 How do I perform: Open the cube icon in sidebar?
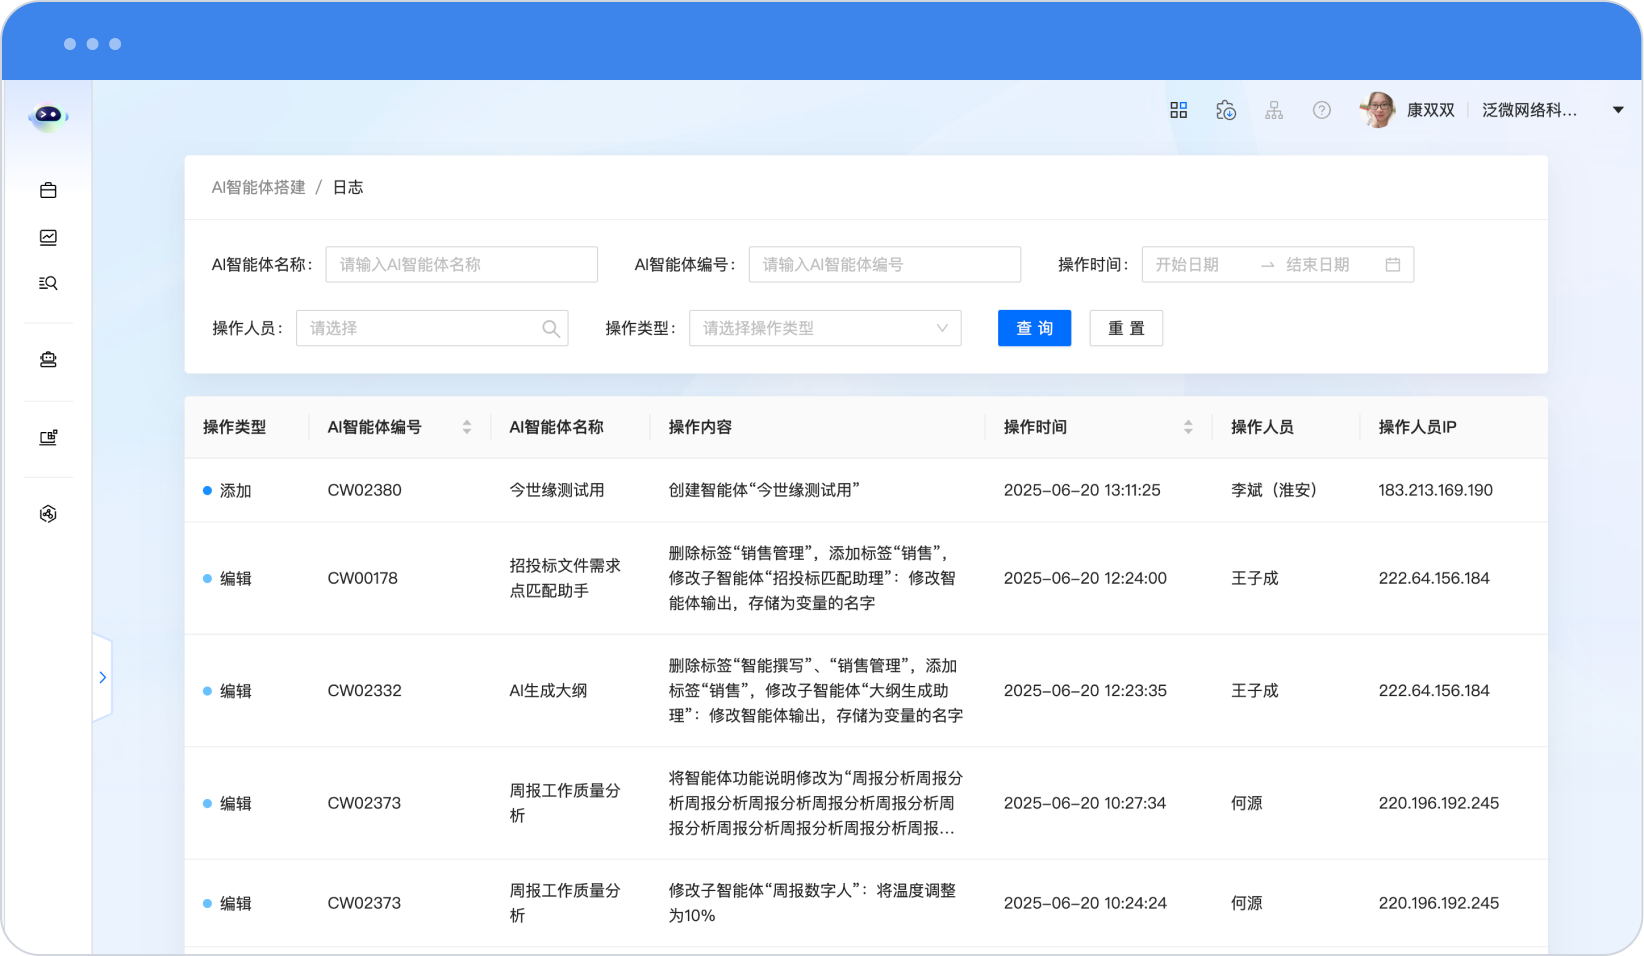coord(48,514)
